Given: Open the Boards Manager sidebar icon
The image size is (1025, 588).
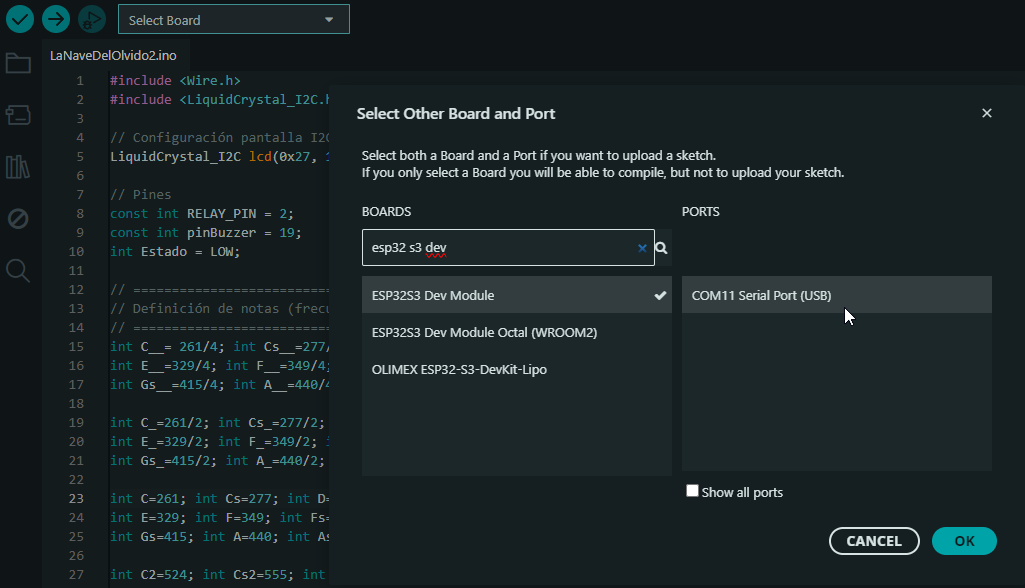Looking at the screenshot, I should (x=18, y=115).
